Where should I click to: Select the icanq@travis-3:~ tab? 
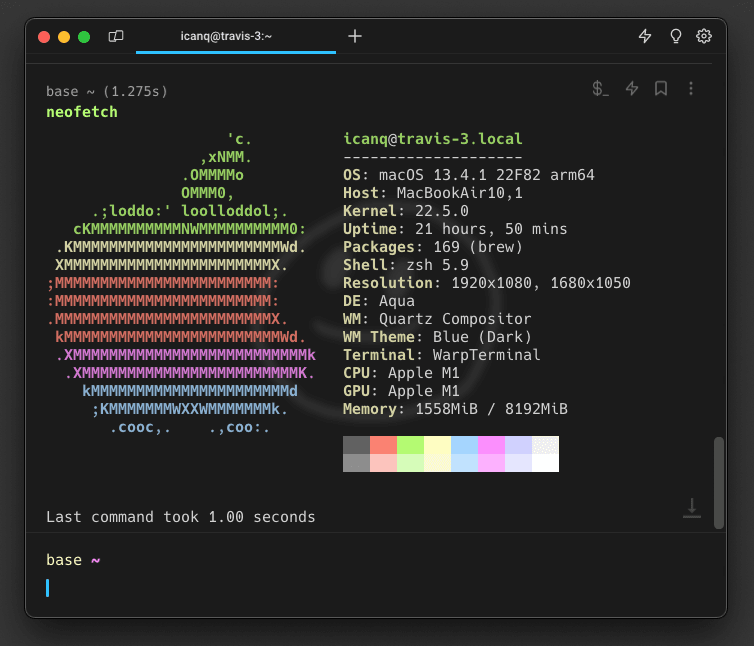pyautogui.click(x=235, y=36)
